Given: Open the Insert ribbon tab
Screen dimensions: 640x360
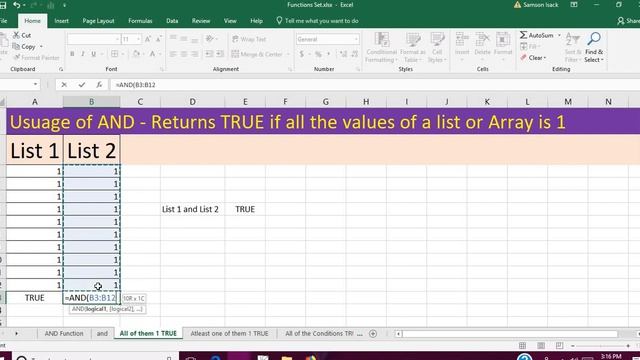Looking at the screenshot, I should [61, 21].
